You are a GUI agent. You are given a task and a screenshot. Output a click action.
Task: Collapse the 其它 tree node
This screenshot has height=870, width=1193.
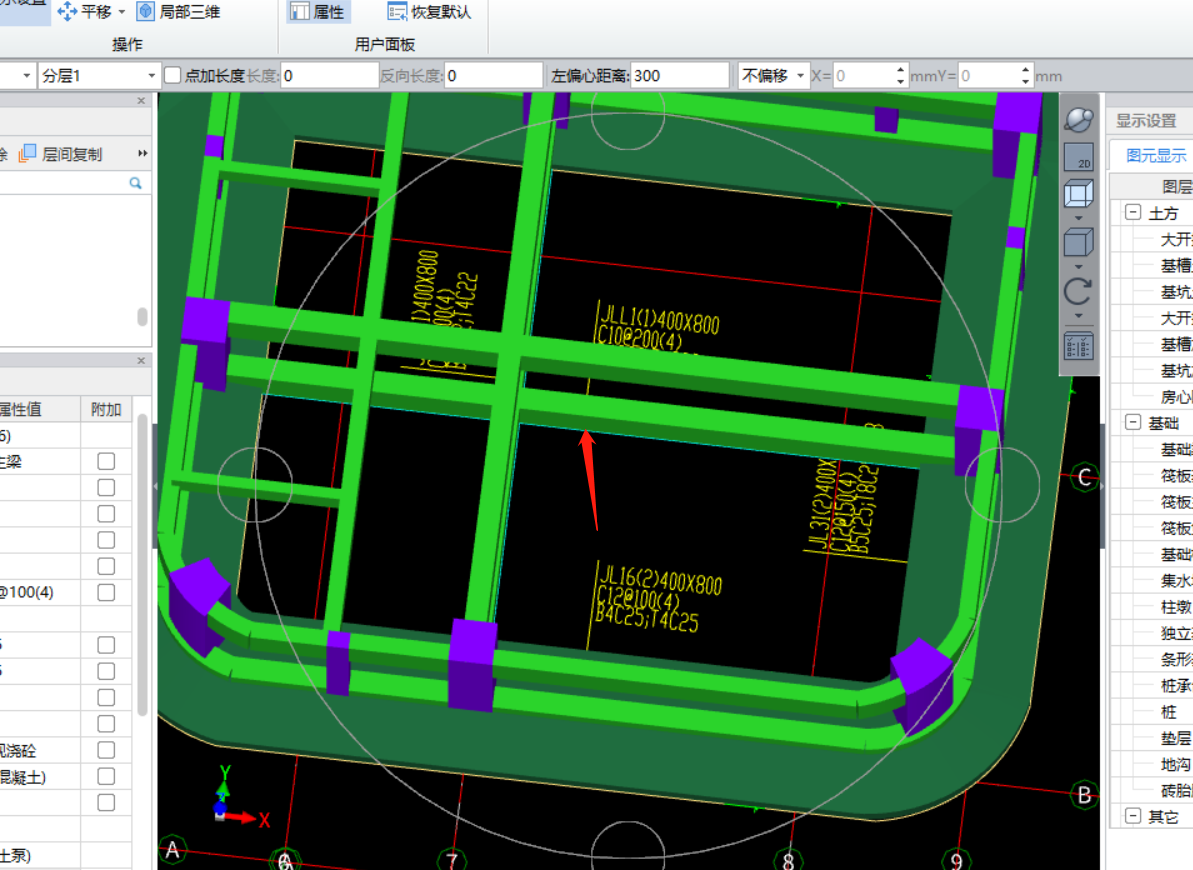point(1133,816)
